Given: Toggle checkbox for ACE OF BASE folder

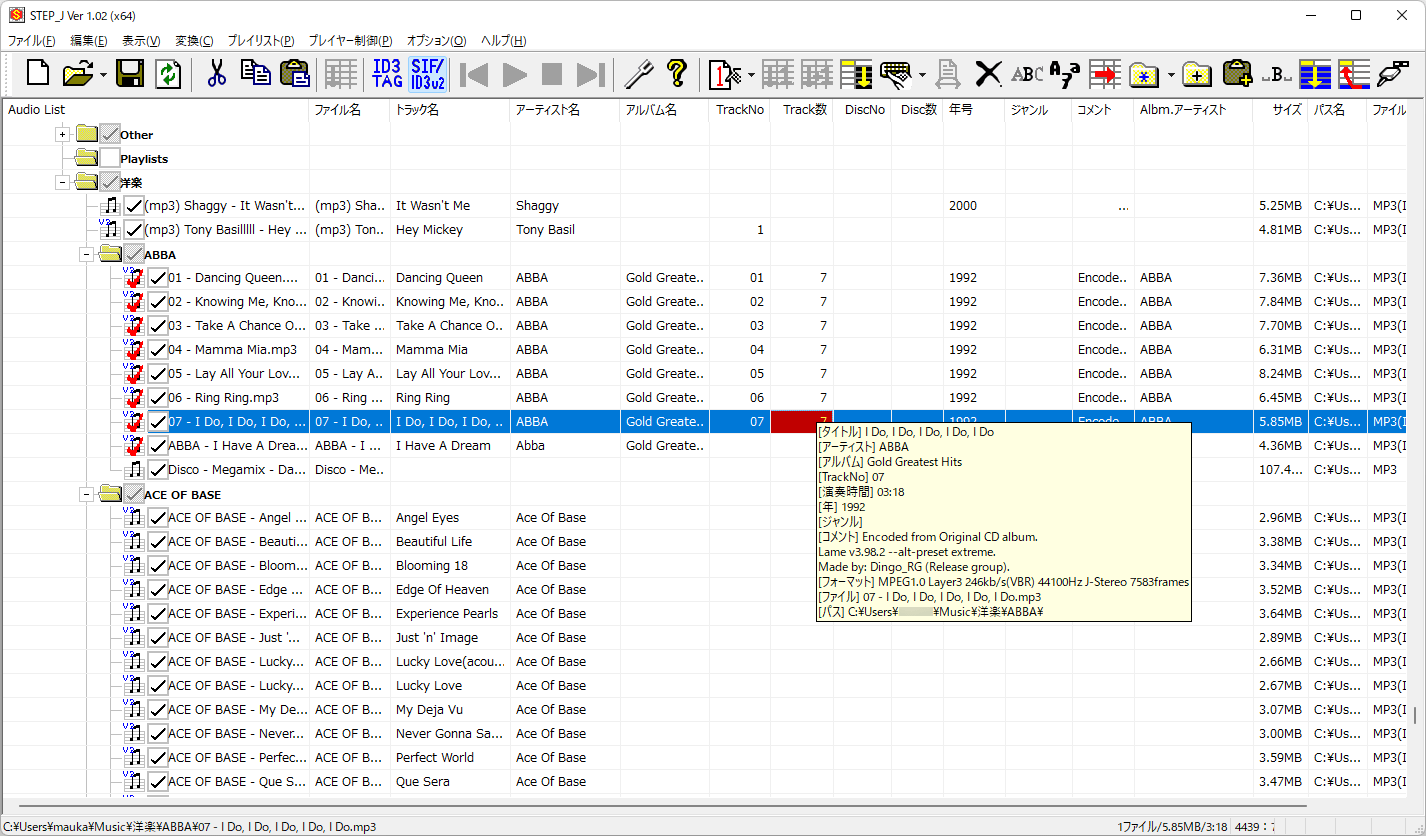Looking at the screenshot, I should tap(134, 494).
